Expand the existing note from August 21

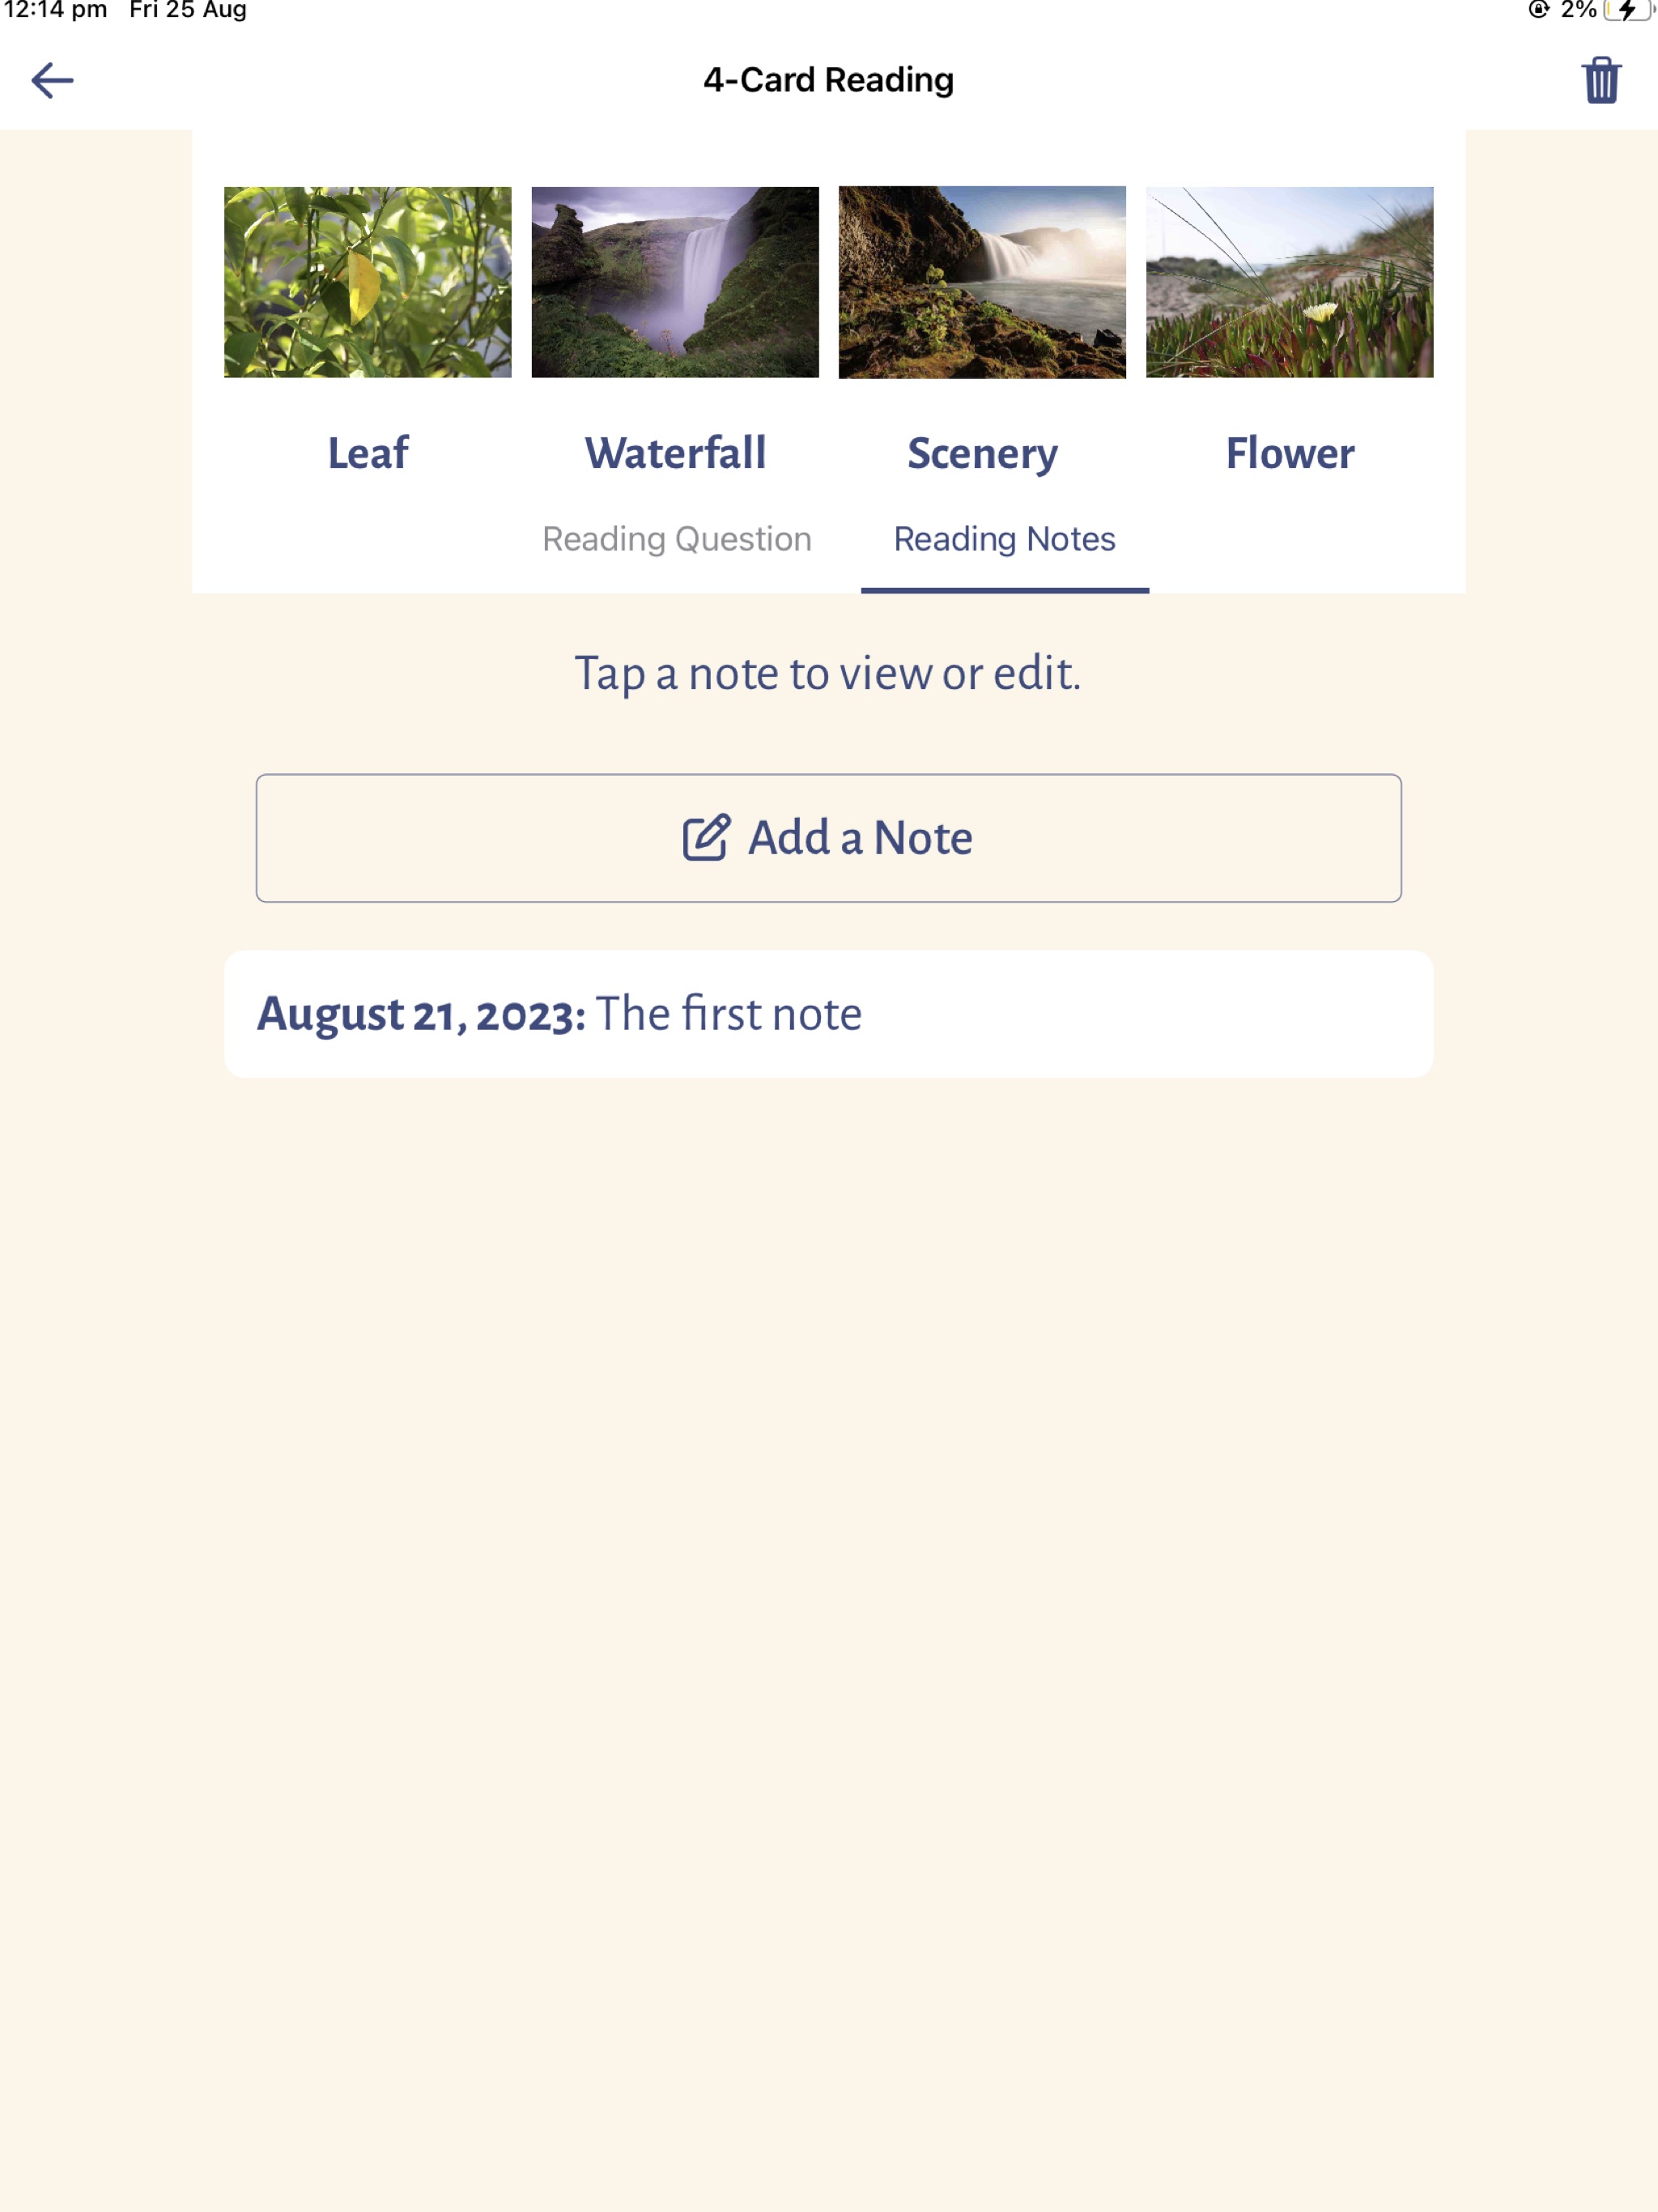pyautogui.click(x=829, y=1014)
